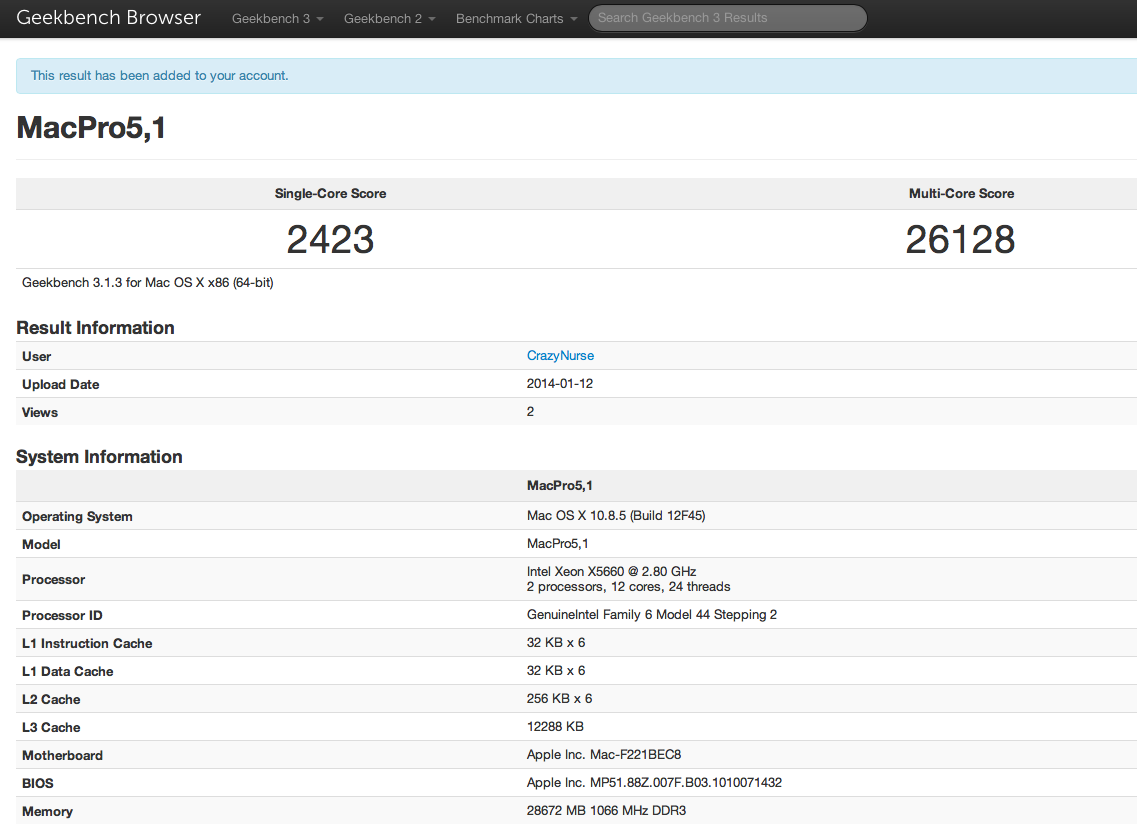The image size is (1137, 830).
Task: Select the Mac OS X 10.8.5 (Build 12F45) value
Action: tap(616, 515)
